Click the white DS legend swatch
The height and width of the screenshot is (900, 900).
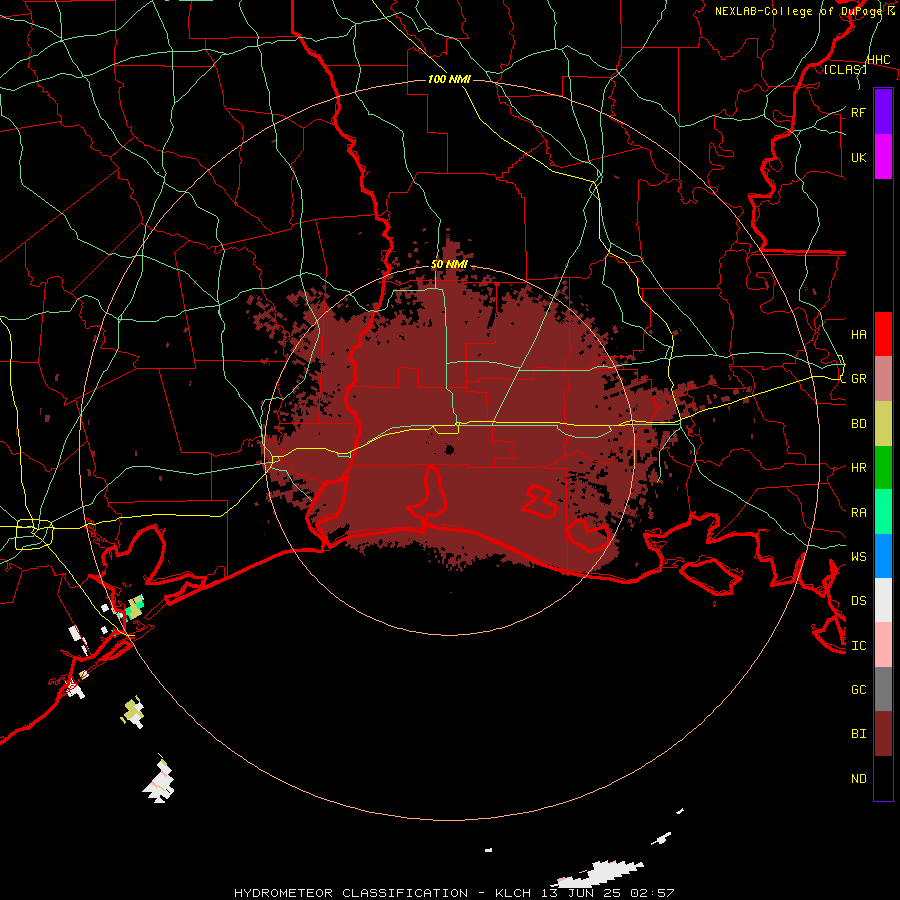[x=883, y=600]
